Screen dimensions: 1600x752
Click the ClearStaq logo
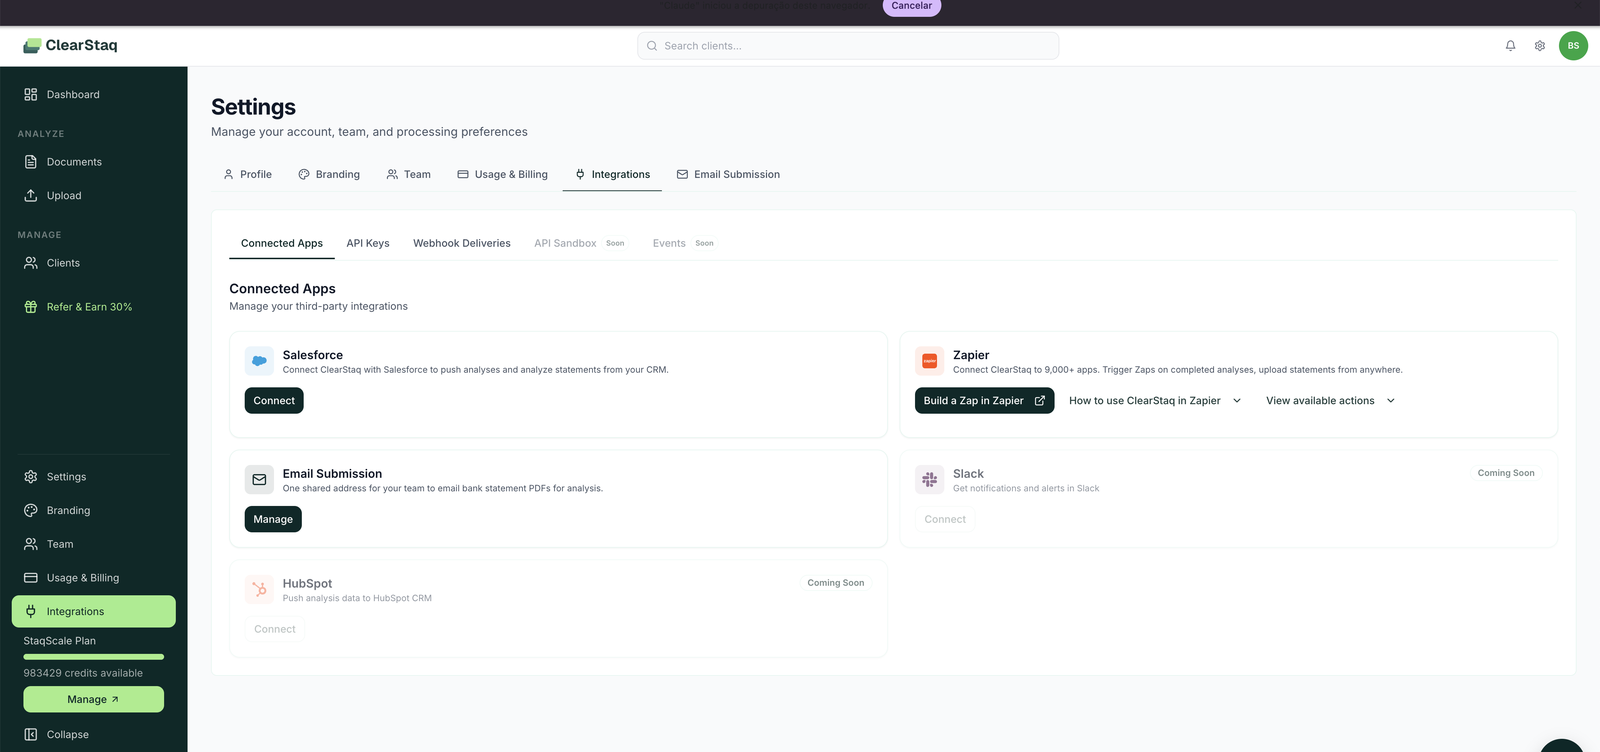70,45
